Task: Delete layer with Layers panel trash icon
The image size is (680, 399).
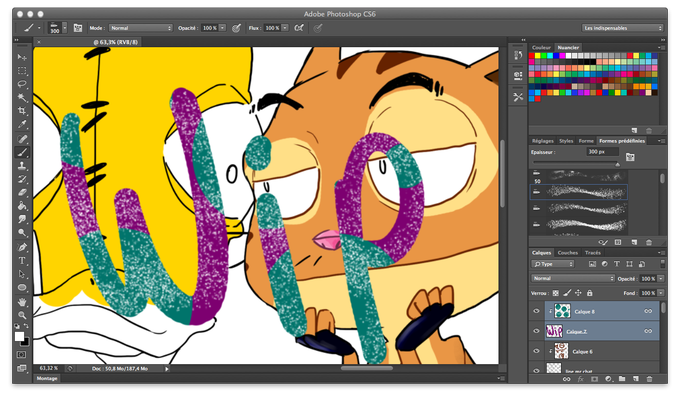Action: click(x=649, y=379)
